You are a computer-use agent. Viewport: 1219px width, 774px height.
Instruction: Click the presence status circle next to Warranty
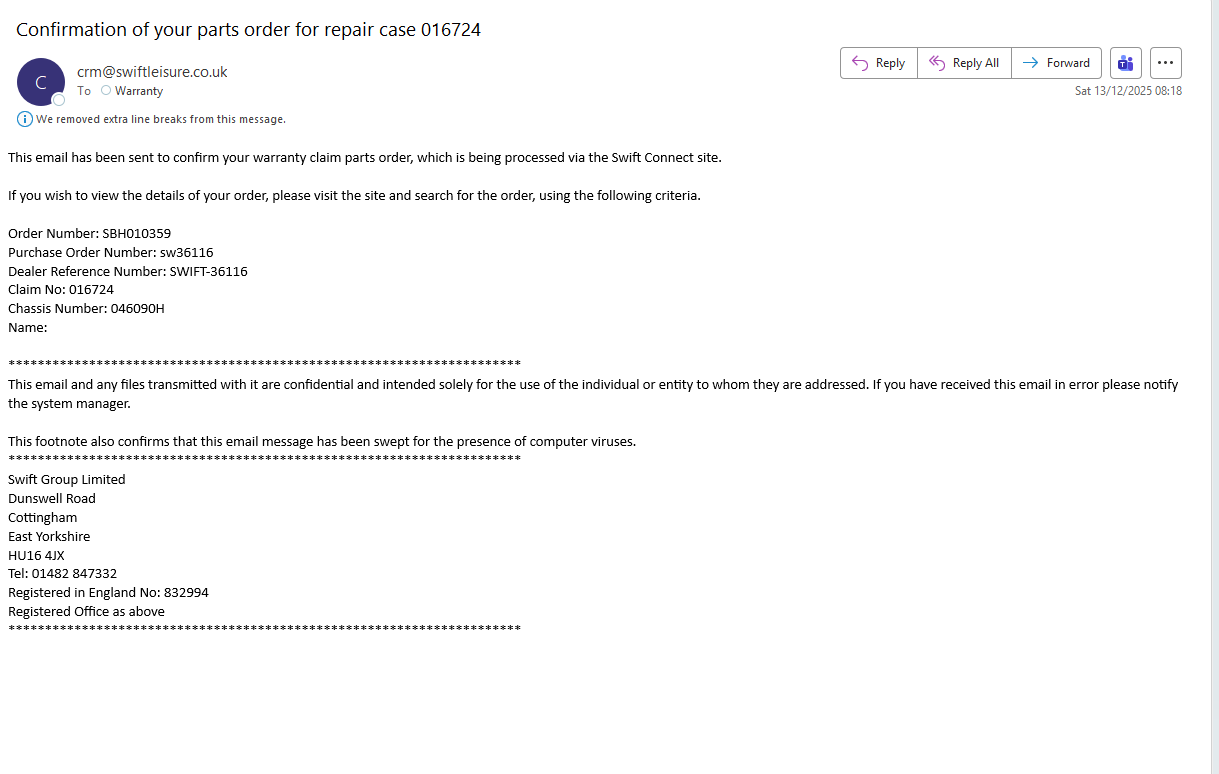coord(106,91)
